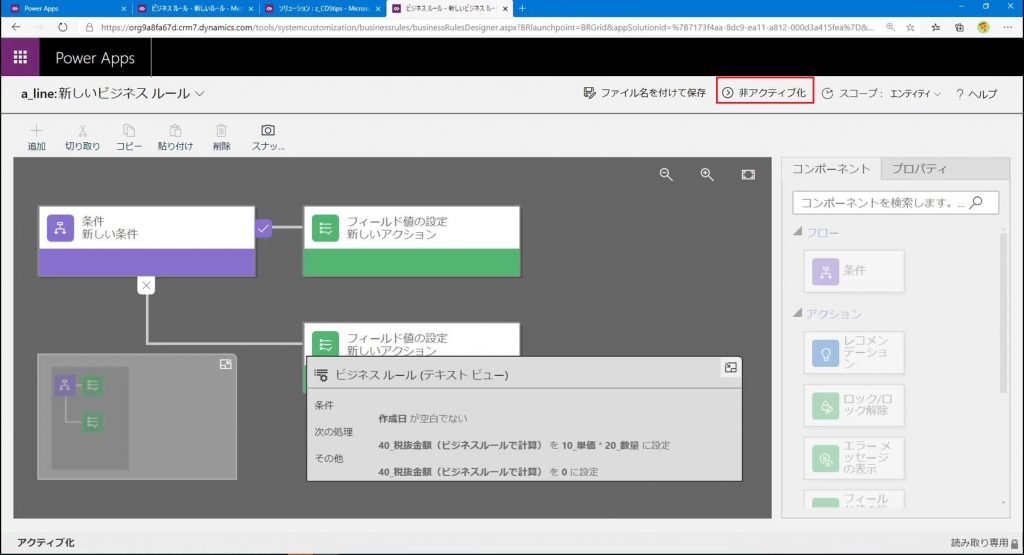Screen dimensions: 1024x555
Task: Click the minimap overview thumbnail
Action: [90, 418]
